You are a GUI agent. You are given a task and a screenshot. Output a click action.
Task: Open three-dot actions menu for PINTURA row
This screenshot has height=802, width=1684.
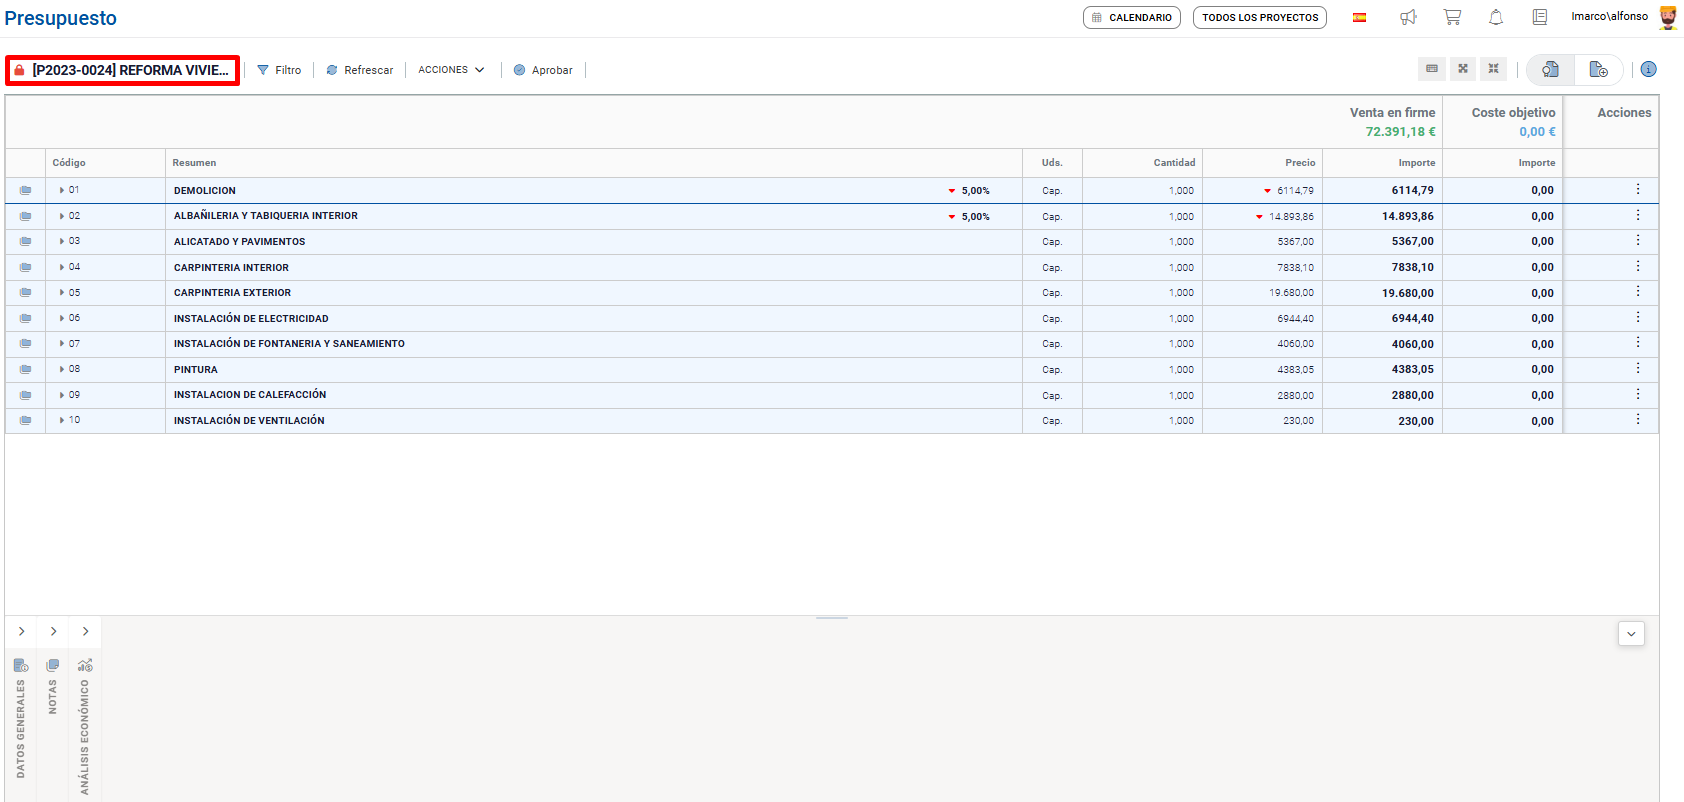click(1637, 369)
